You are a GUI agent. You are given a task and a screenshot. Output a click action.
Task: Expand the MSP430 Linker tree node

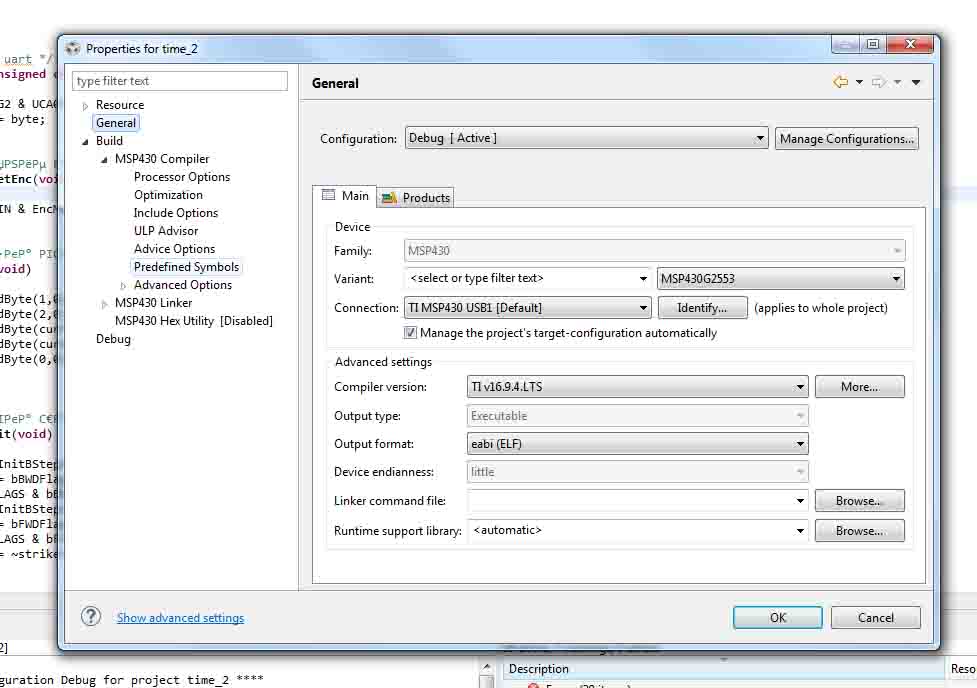click(104, 303)
